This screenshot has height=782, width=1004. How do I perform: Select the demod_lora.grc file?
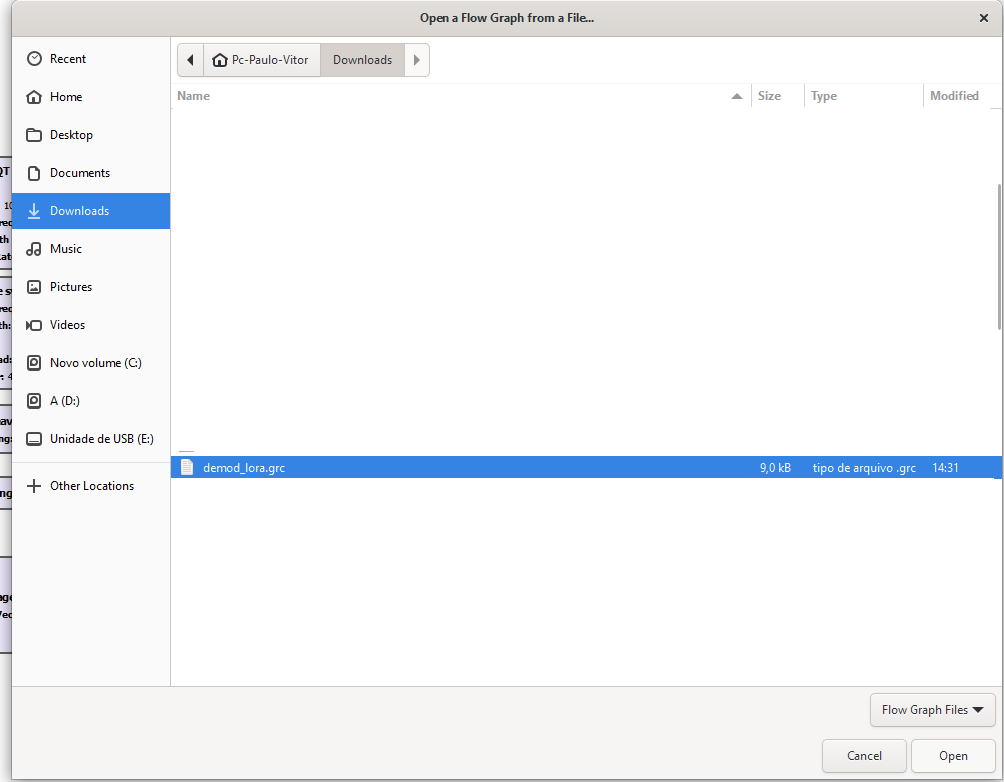244,467
